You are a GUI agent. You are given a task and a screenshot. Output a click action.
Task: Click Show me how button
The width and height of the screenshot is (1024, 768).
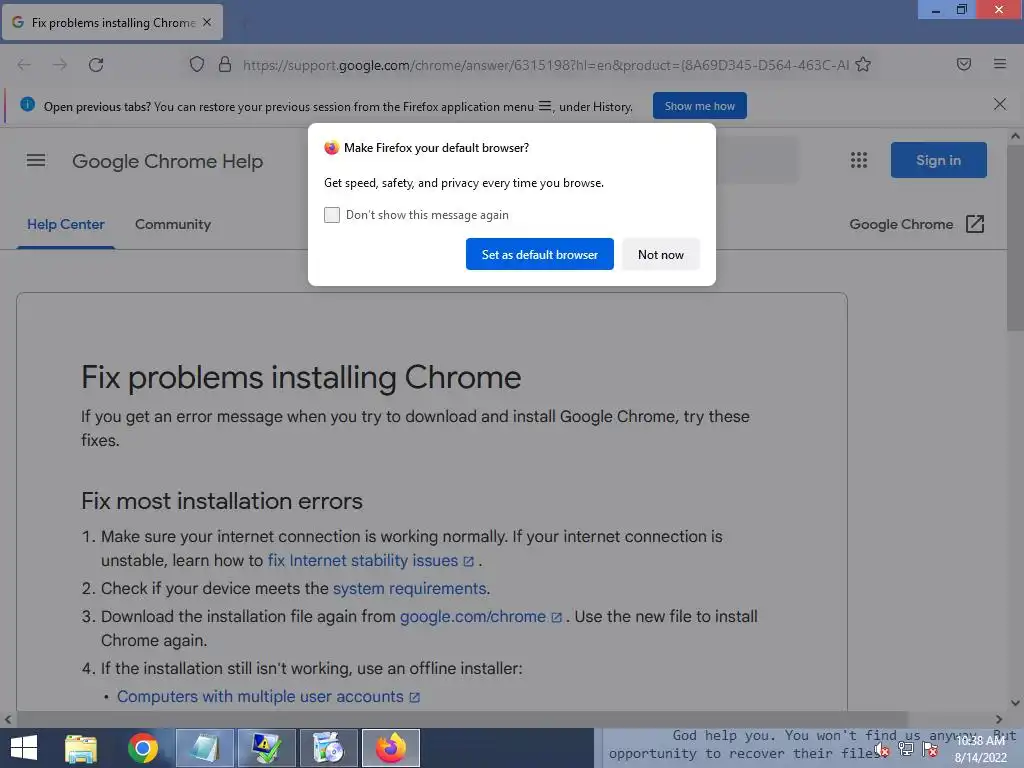click(x=699, y=106)
